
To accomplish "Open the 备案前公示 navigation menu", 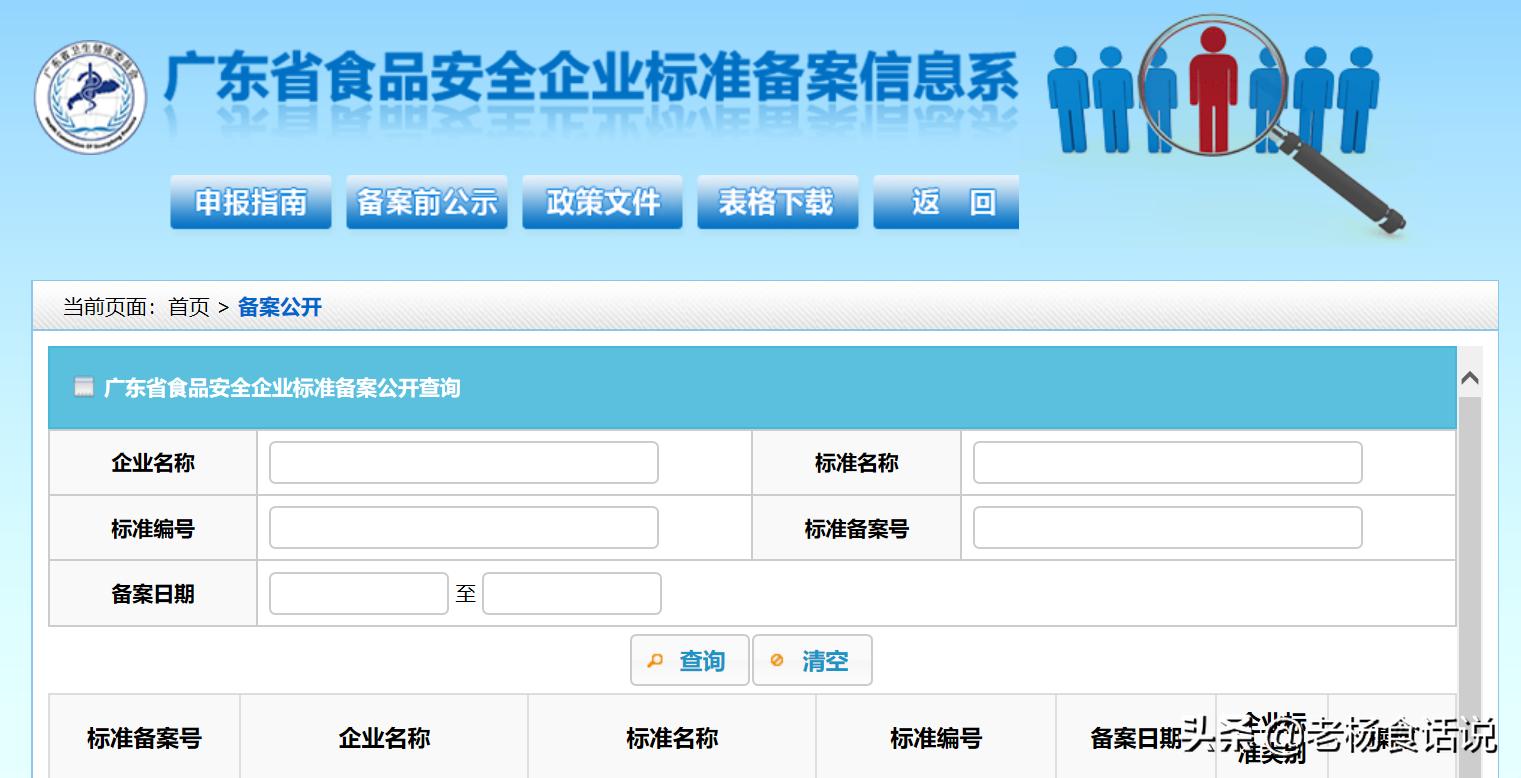I will pos(426,201).
